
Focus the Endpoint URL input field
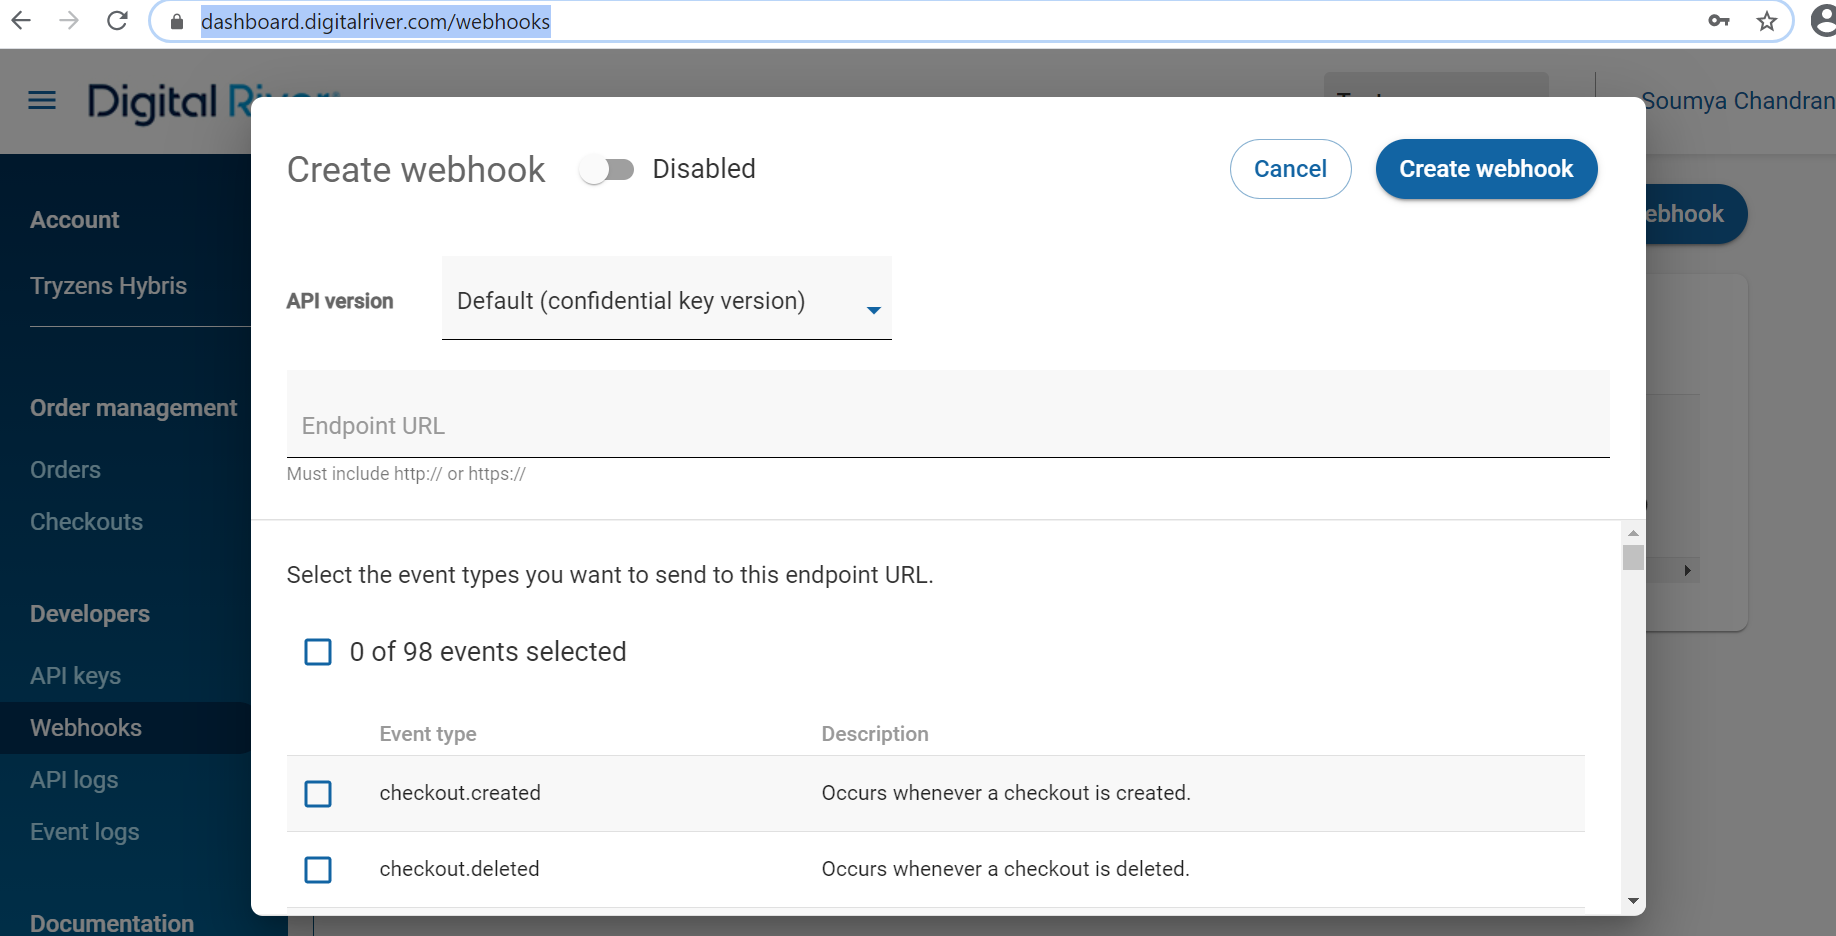[x=948, y=414]
